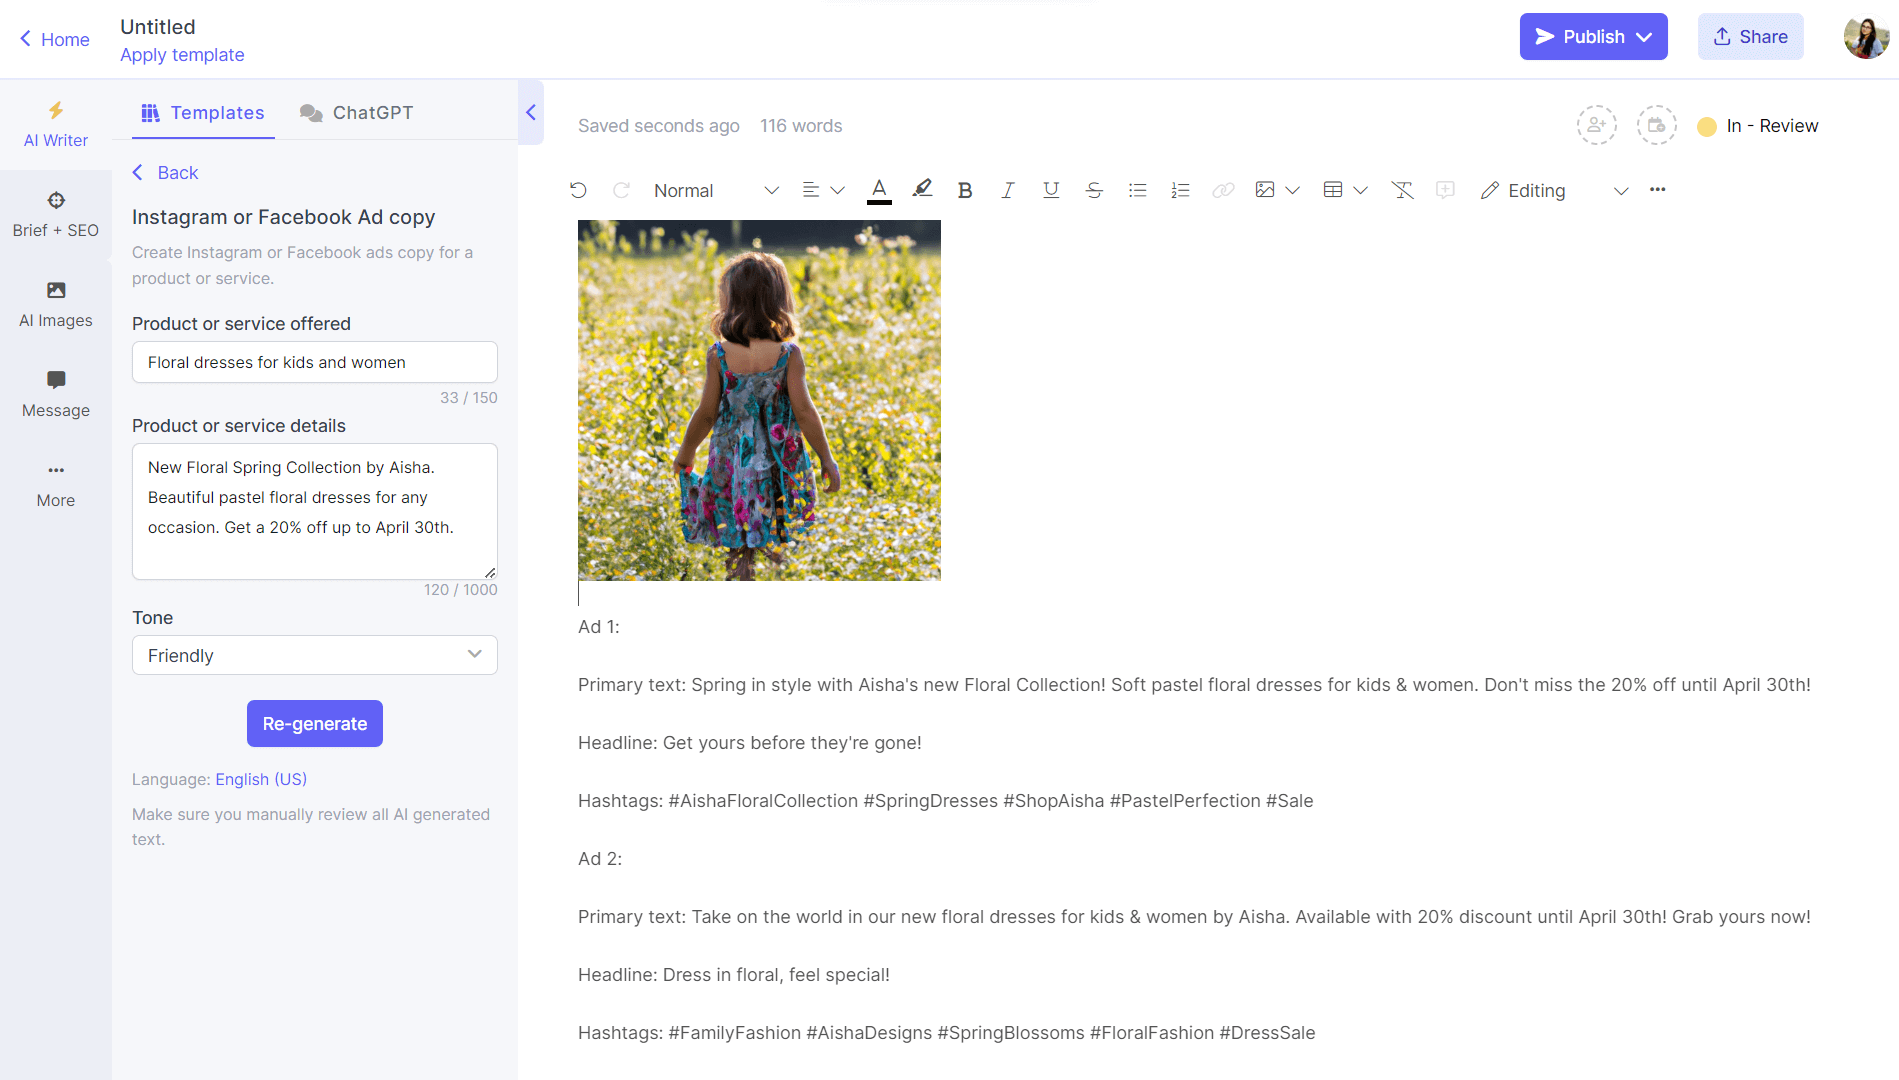Image resolution: width=1899 pixels, height=1080 pixels.
Task: Toggle strikethrough formatting
Action: coord(1094,190)
